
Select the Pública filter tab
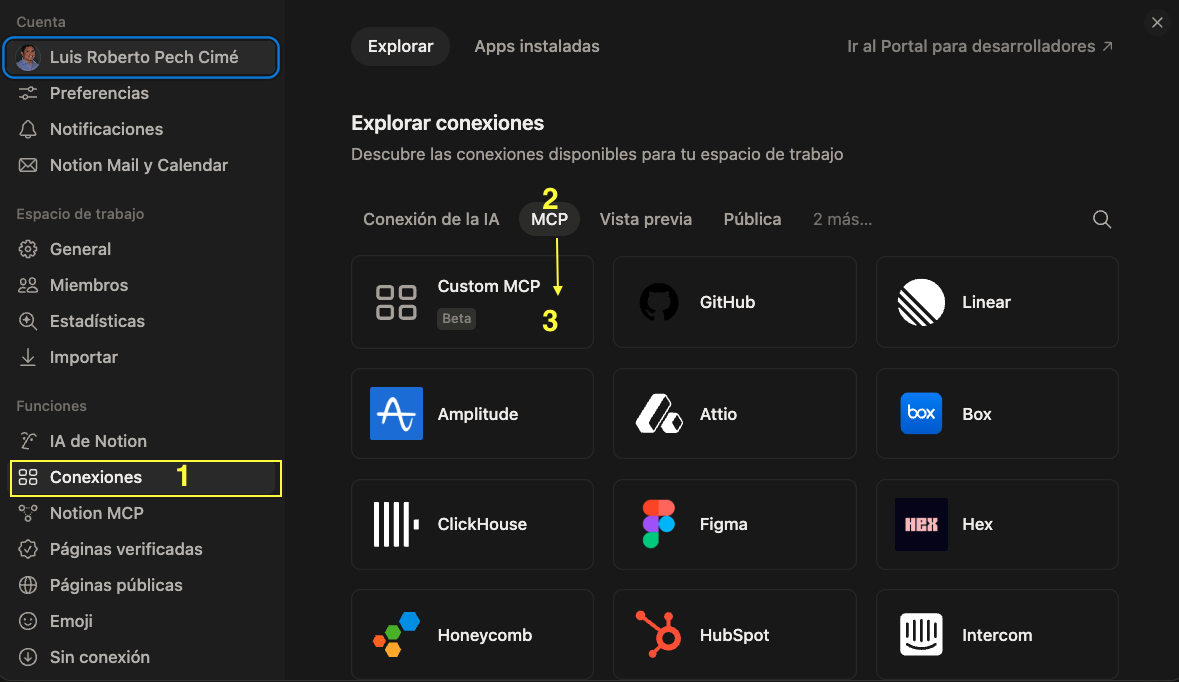tap(752, 220)
